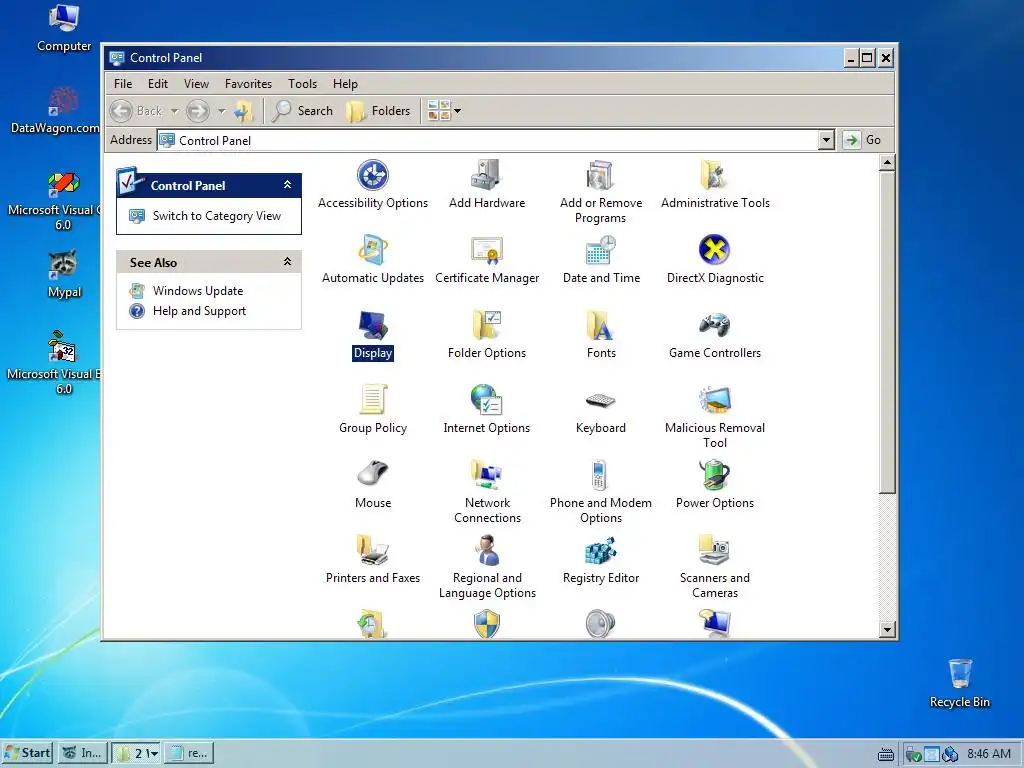
Task: Toggle the Folders pane button
Action: (x=378, y=111)
